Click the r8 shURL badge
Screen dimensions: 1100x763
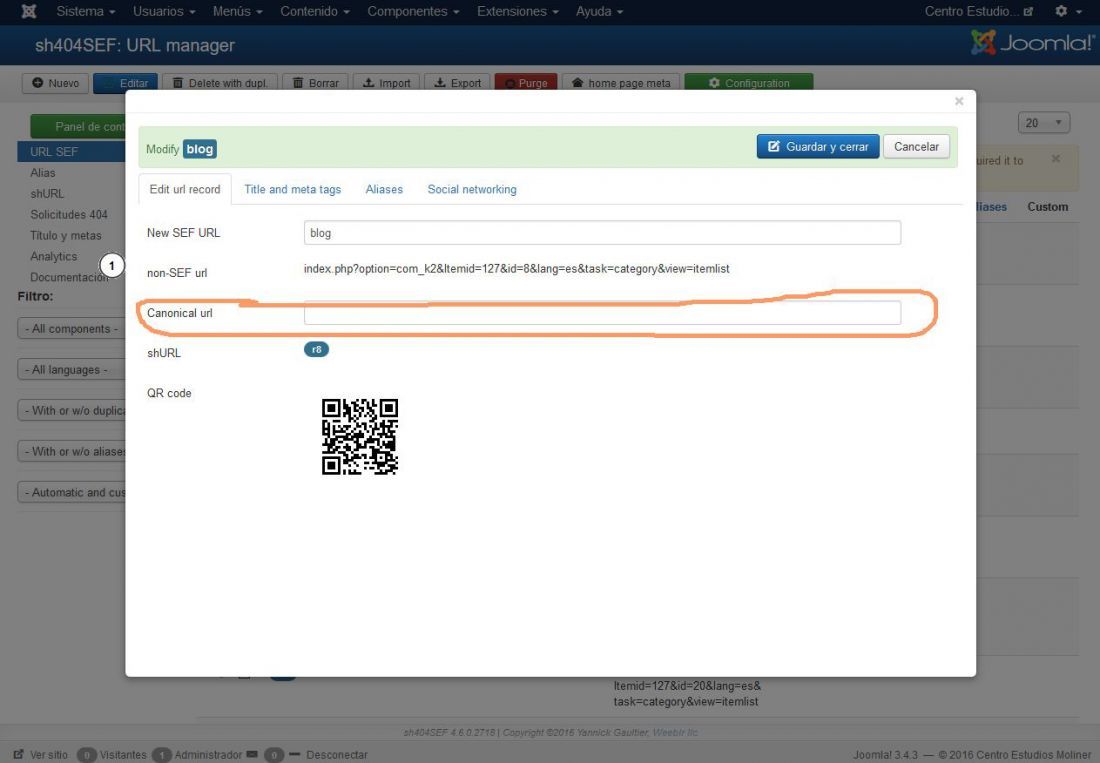(x=316, y=349)
